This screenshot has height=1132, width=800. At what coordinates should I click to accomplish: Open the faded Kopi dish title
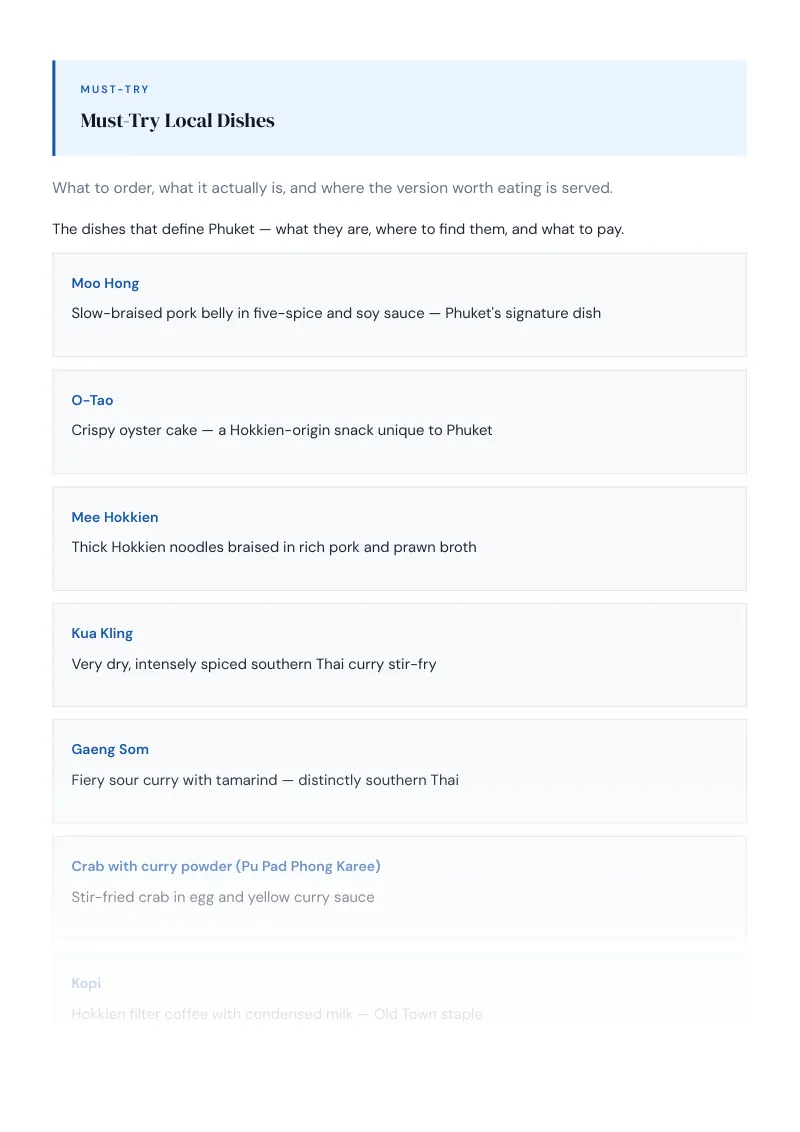(x=86, y=983)
